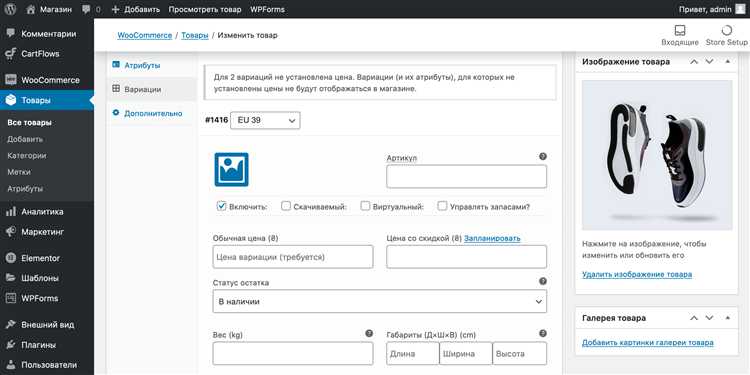Collapse the Изображение товара panel
Screen dimensions: 750x375
[x=728, y=62]
